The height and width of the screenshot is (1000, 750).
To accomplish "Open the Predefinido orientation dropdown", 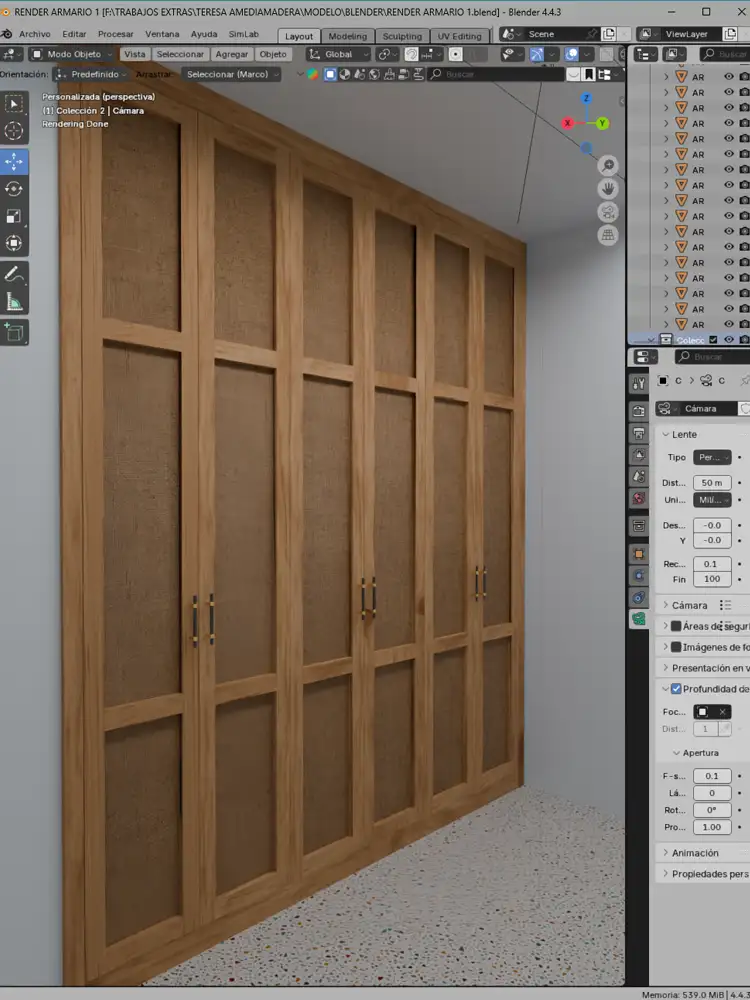I will click(91, 75).
